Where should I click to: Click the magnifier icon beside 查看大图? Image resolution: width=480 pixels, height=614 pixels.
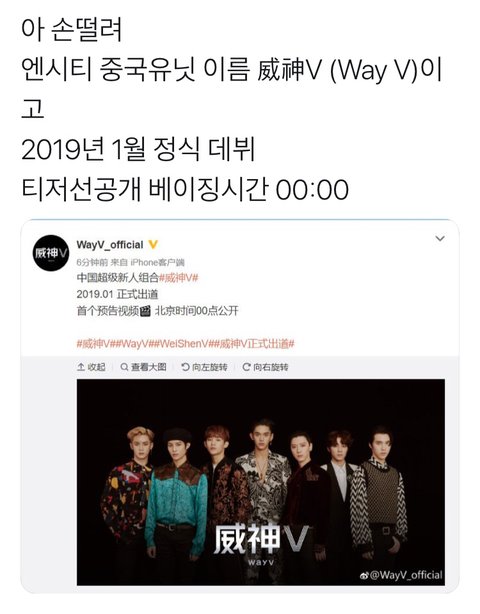(124, 367)
